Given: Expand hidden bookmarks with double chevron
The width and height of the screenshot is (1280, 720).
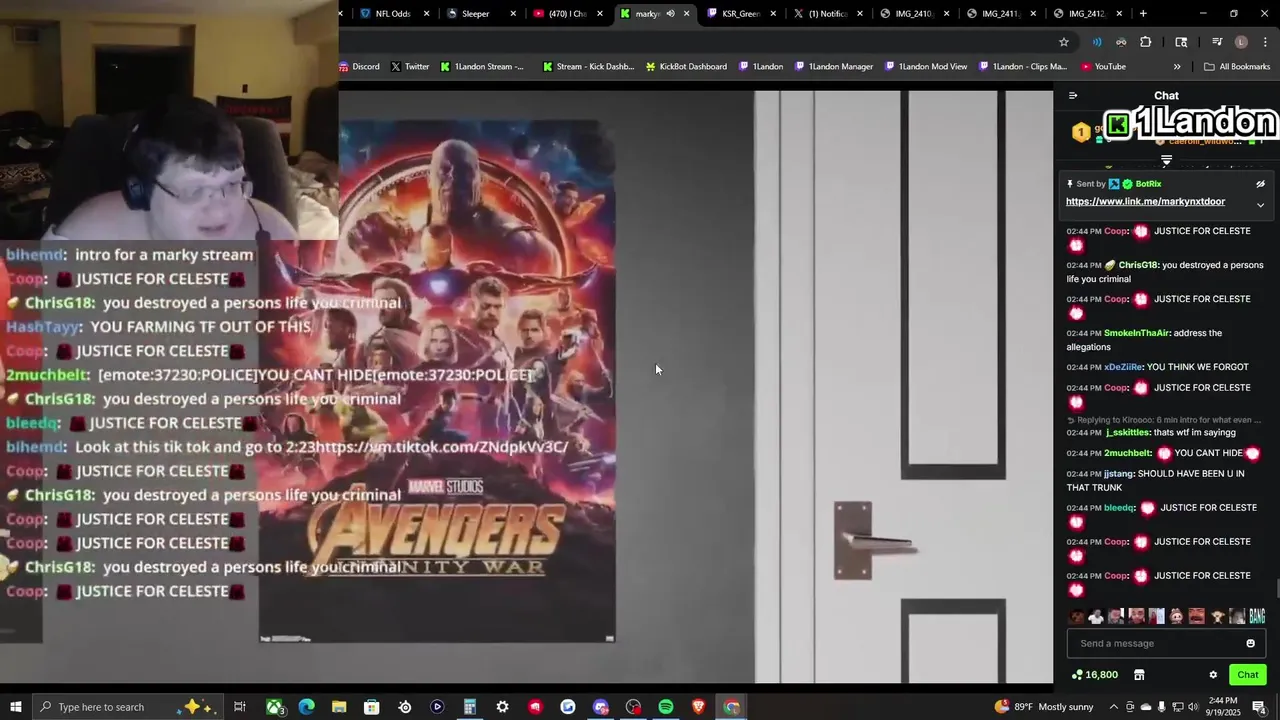Looking at the screenshot, I should [x=1177, y=67].
